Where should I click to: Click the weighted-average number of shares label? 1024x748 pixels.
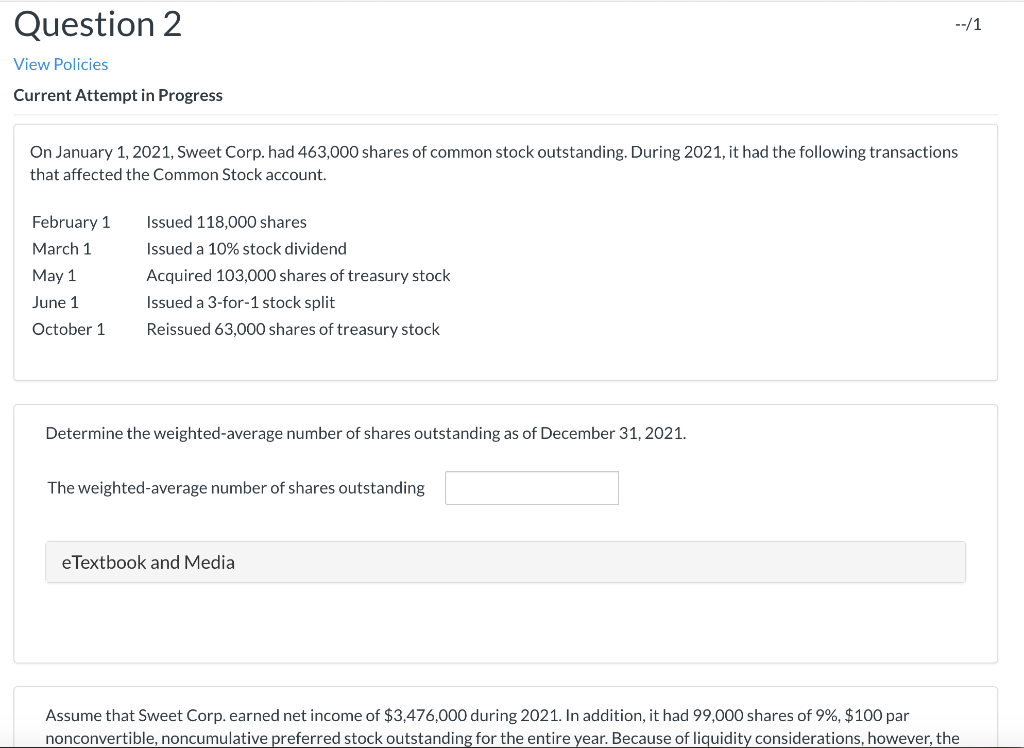[236, 488]
